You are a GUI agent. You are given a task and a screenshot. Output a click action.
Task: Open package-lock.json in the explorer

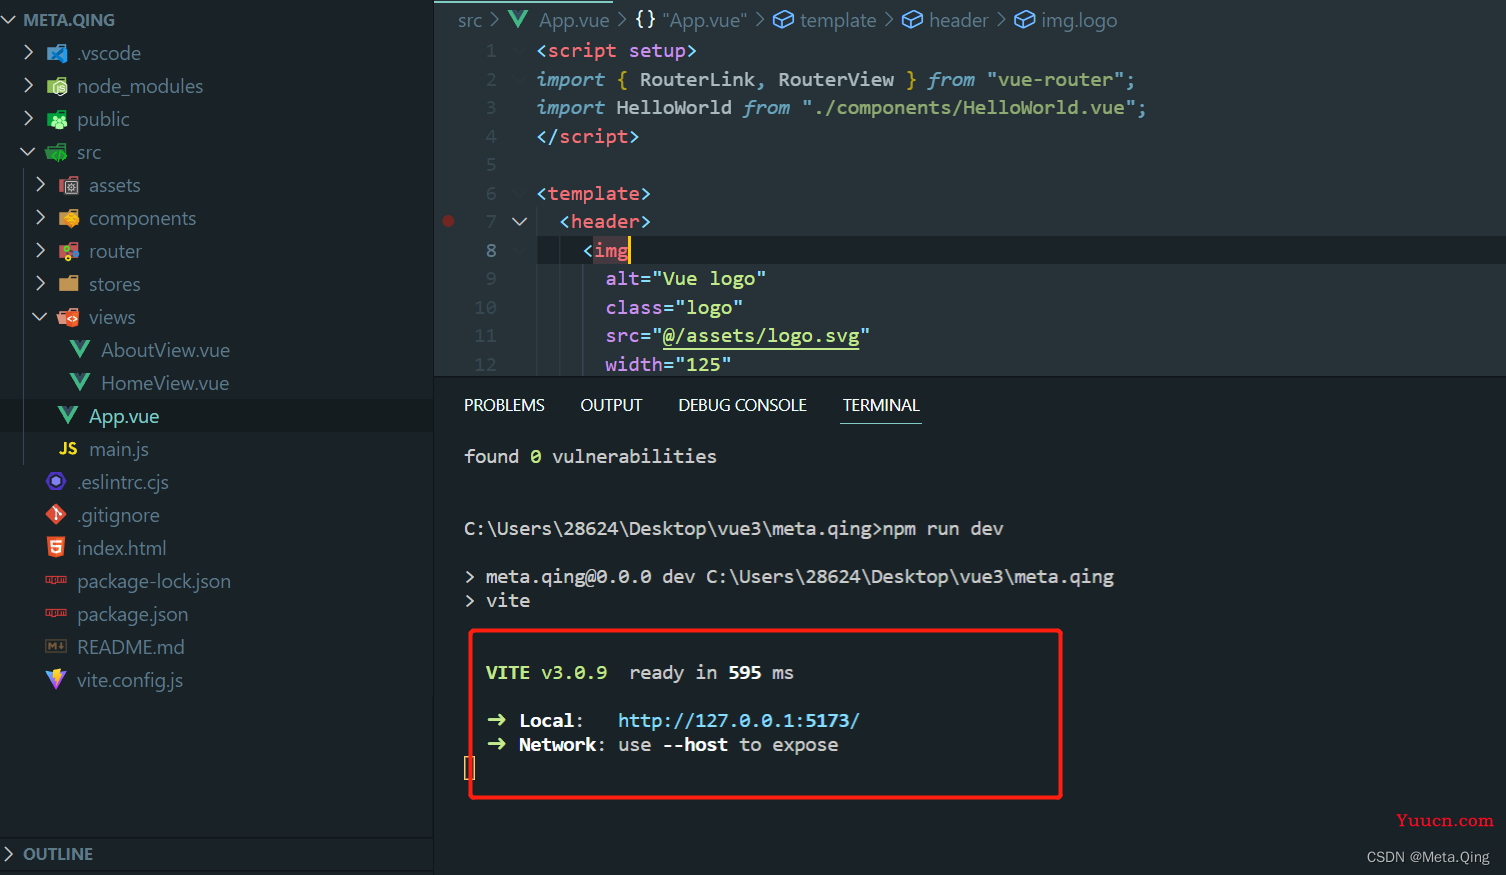(154, 581)
